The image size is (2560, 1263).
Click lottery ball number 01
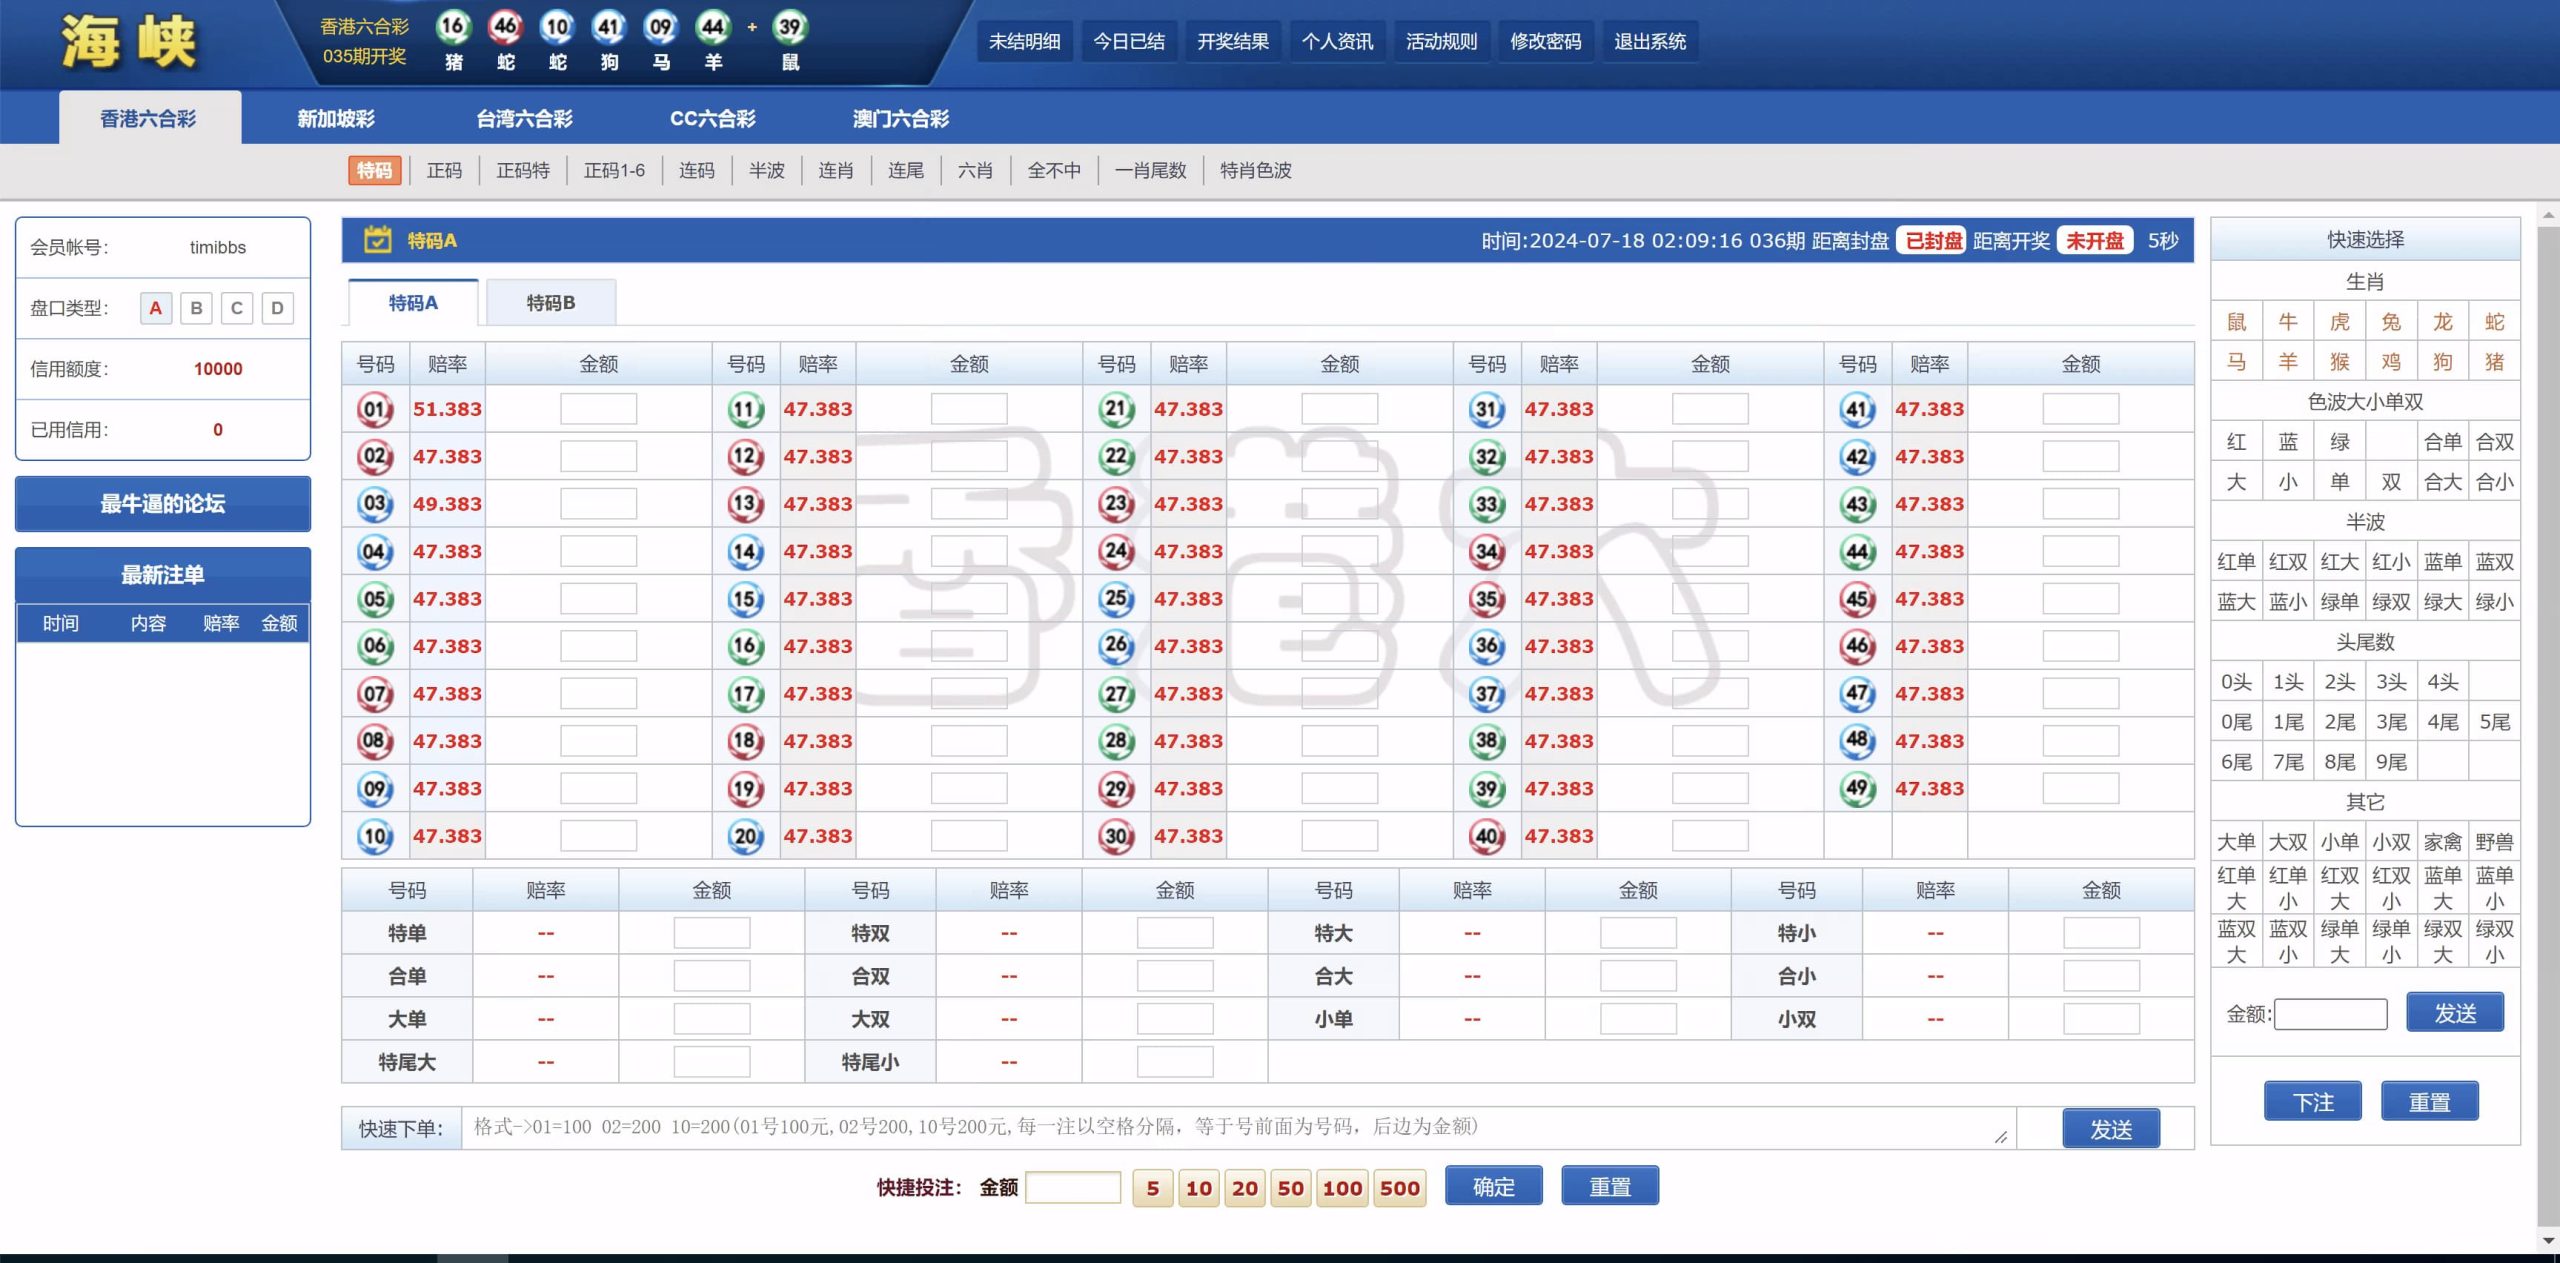pos(375,409)
